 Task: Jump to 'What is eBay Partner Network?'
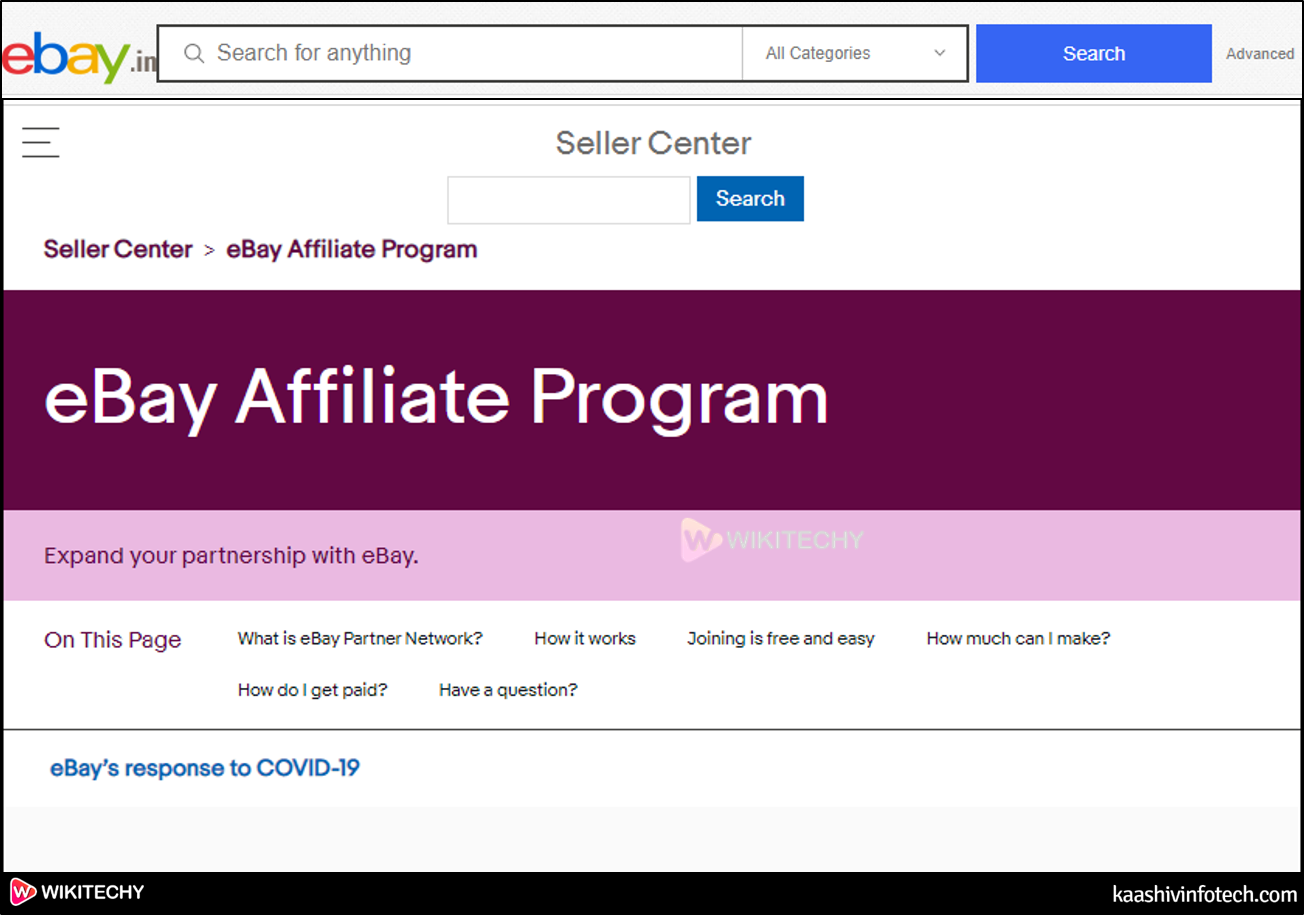tap(360, 638)
